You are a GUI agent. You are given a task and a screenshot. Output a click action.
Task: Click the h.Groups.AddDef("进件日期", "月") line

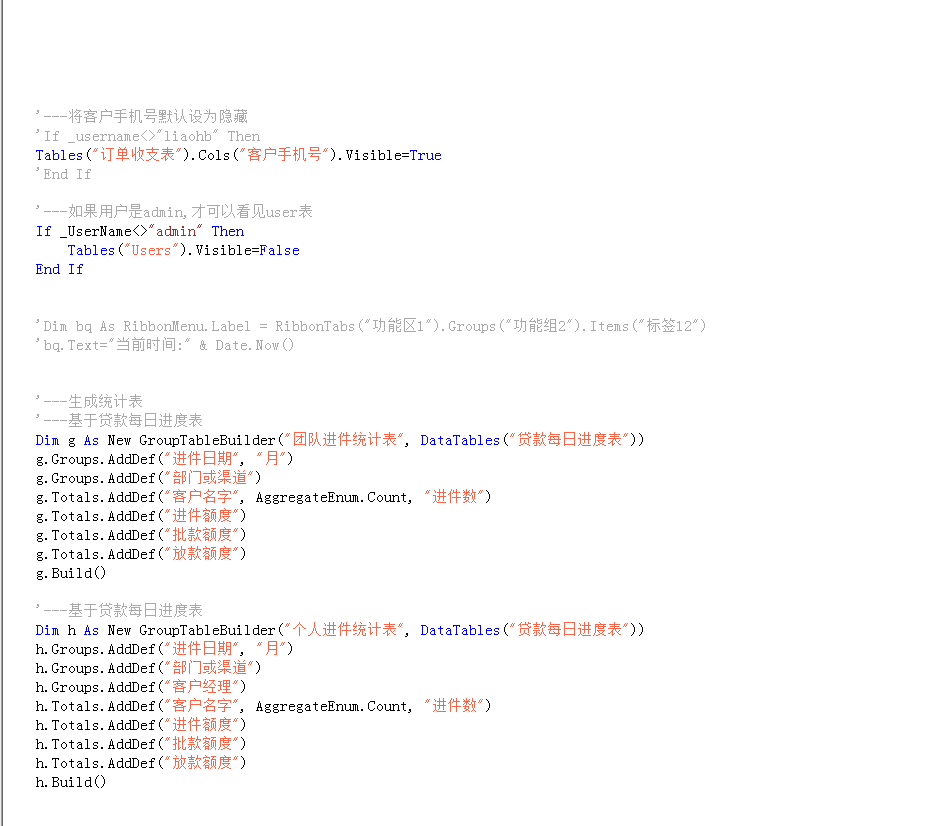(164, 649)
